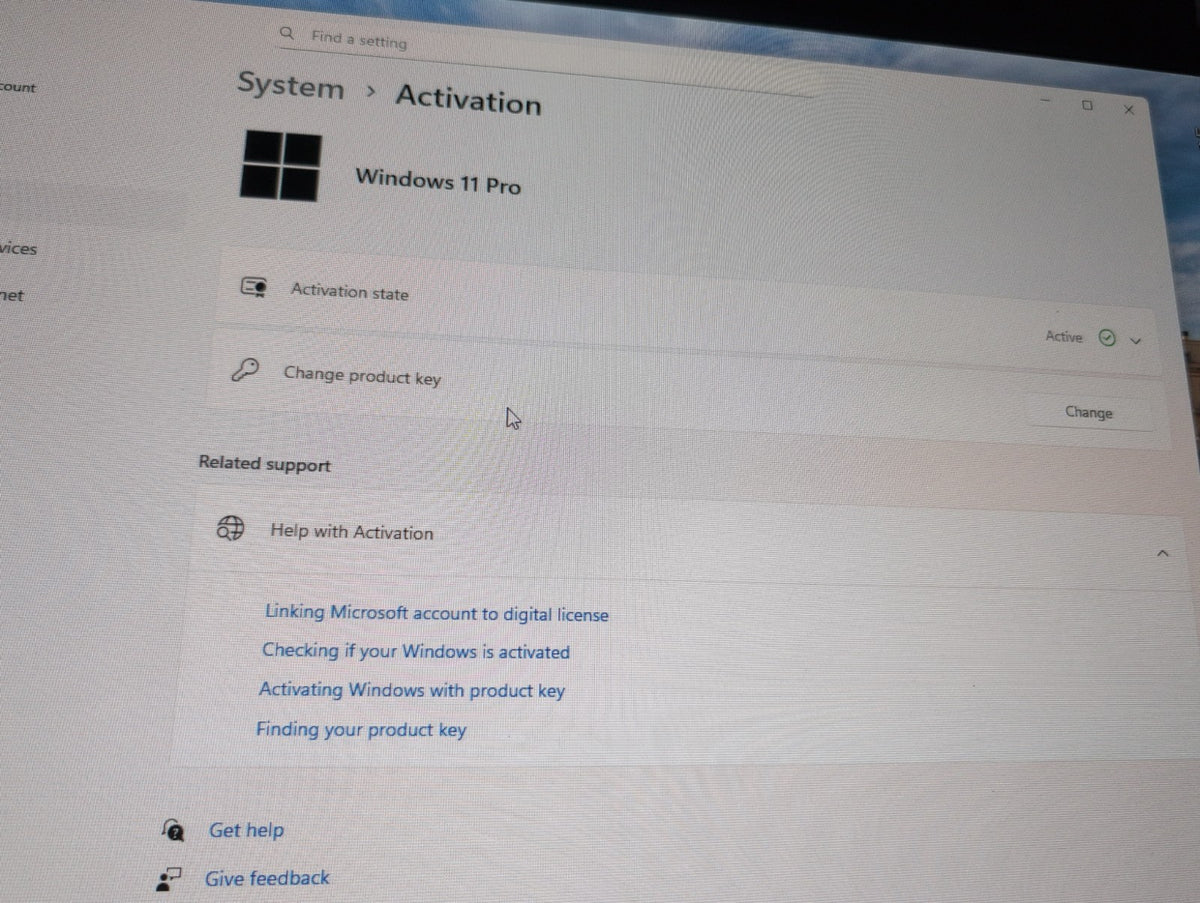Expand the Activation state row
This screenshot has height=903, width=1200.
tap(1135, 341)
